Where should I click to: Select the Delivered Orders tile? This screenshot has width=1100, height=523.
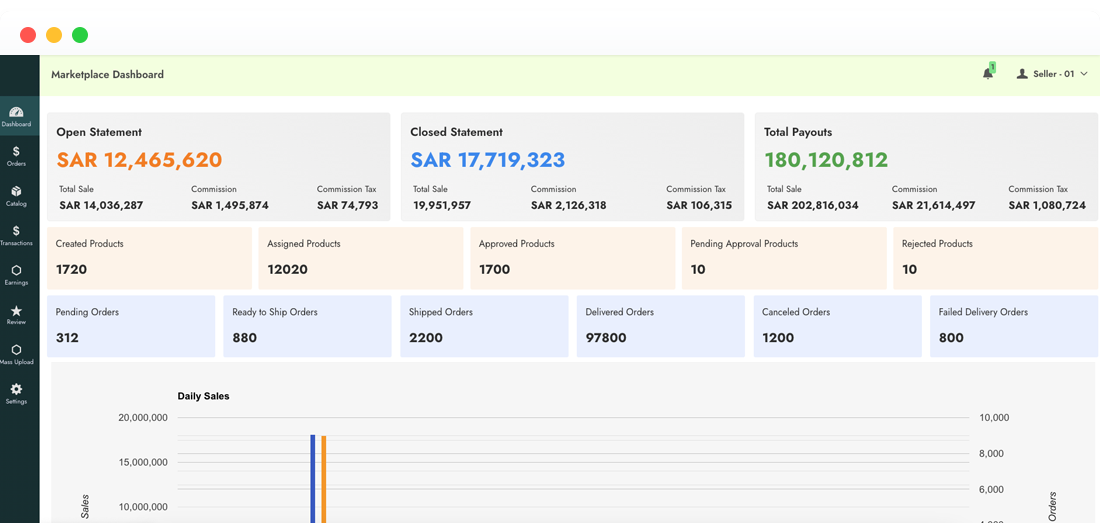[661, 326]
